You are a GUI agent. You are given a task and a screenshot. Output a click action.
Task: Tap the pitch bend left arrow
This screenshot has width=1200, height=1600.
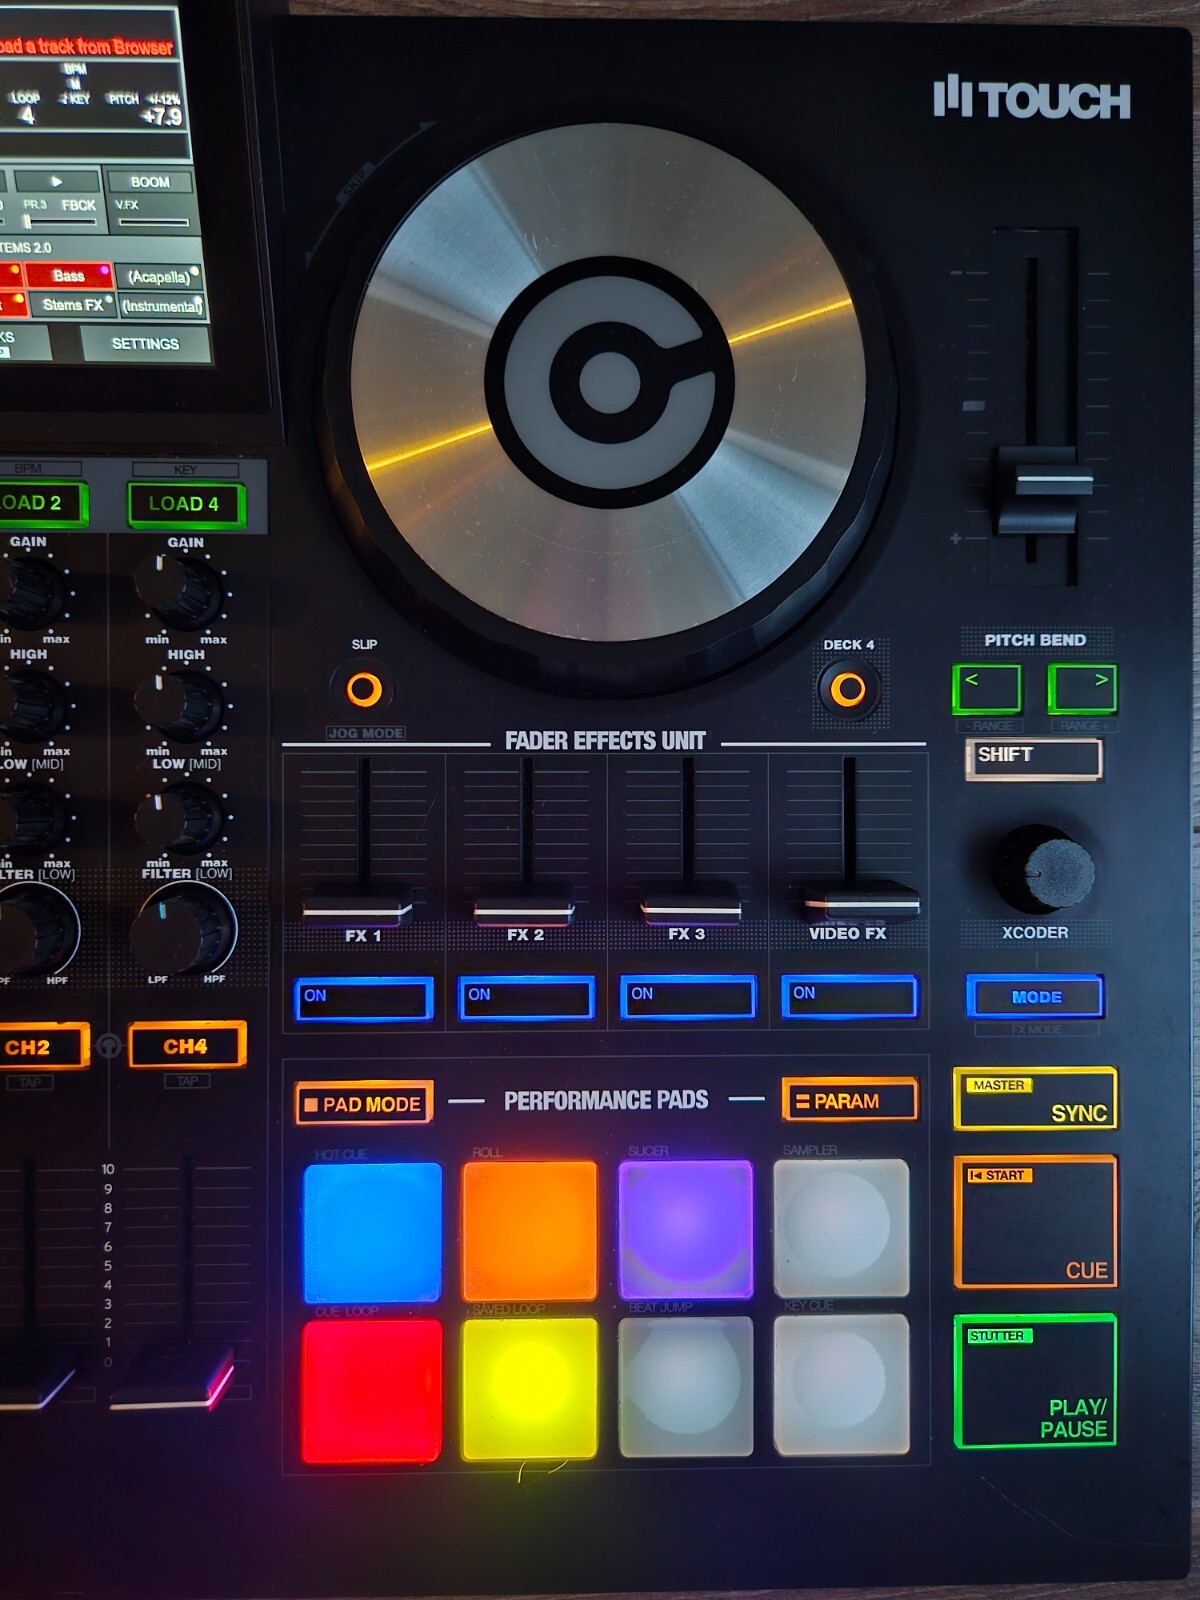987,689
